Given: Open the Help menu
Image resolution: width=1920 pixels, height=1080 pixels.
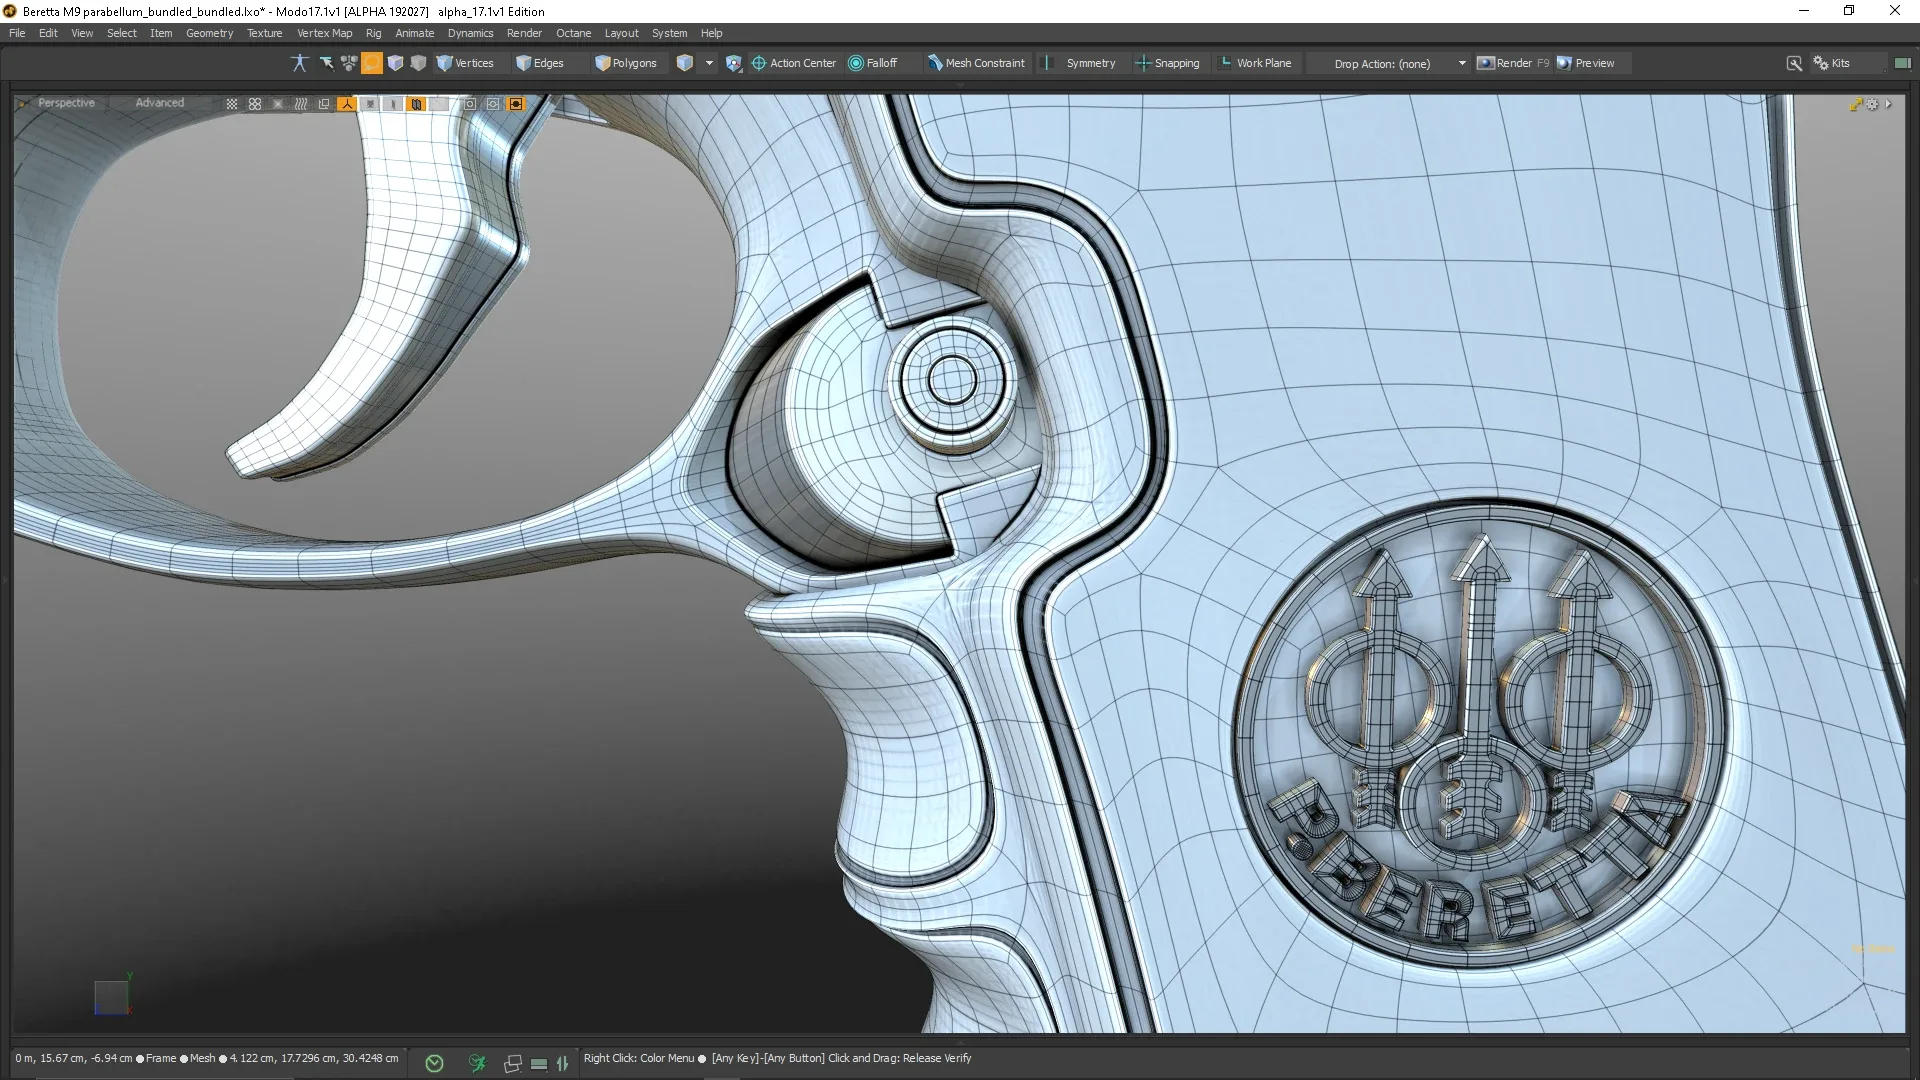Looking at the screenshot, I should 711,33.
